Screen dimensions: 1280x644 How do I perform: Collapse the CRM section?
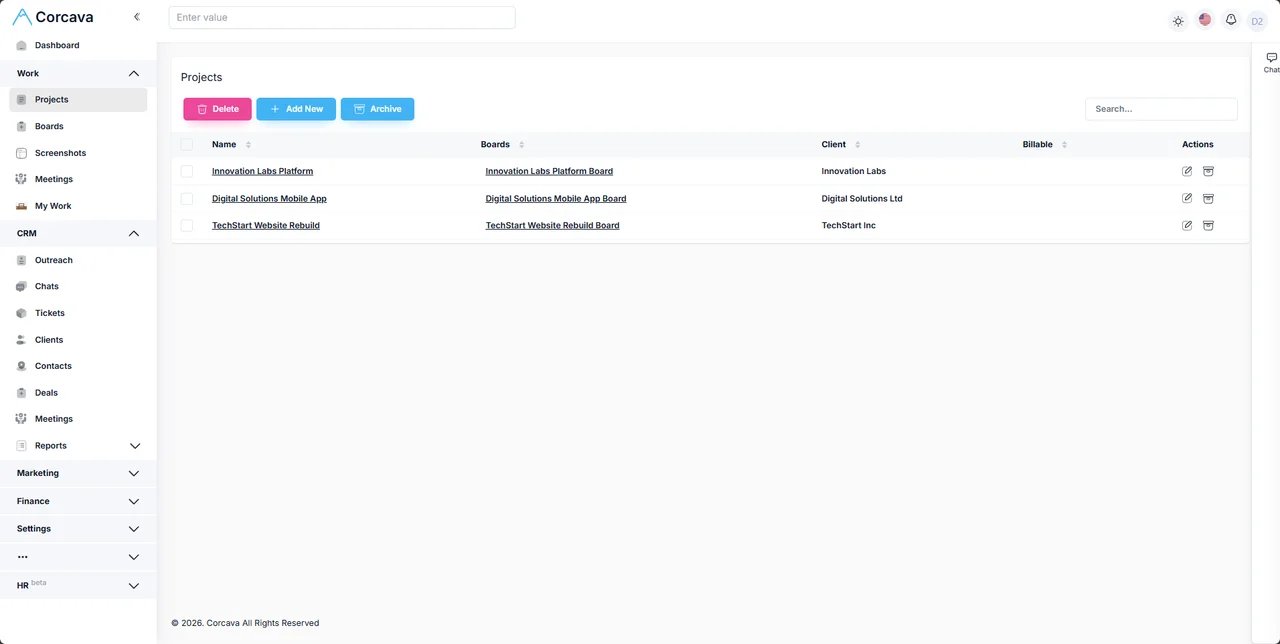pos(134,233)
